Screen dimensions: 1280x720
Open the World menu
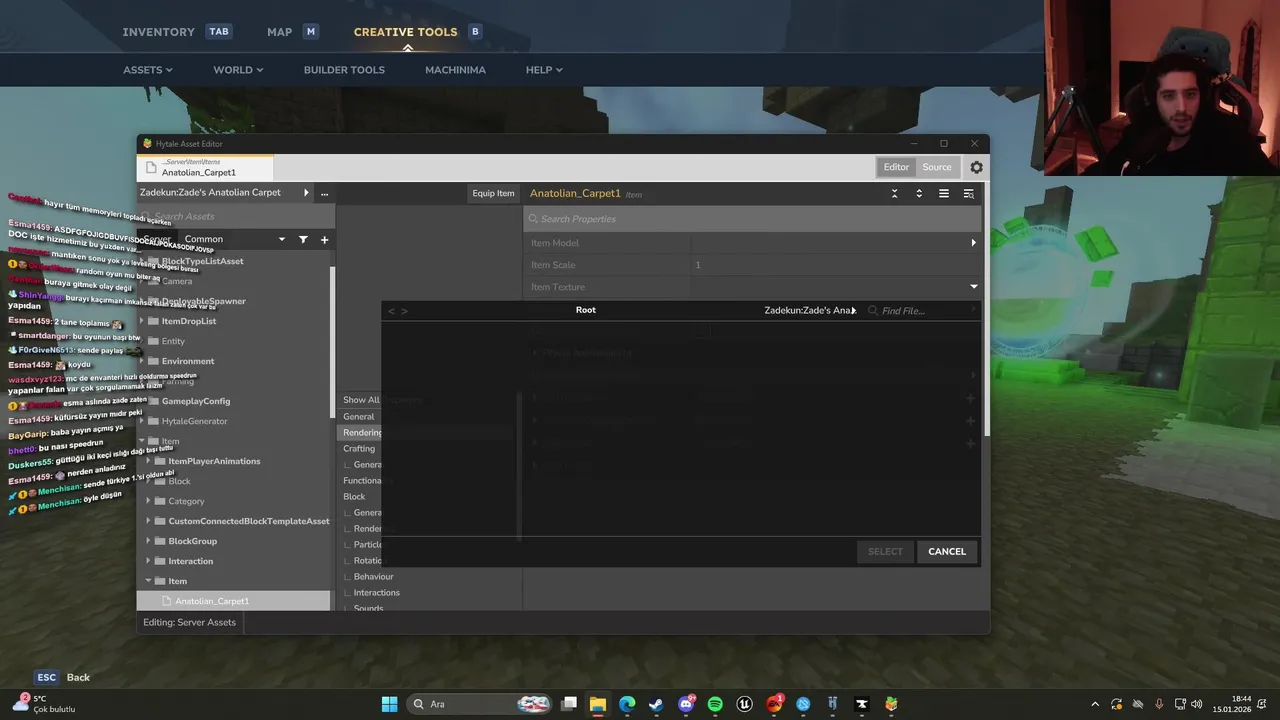point(238,70)
